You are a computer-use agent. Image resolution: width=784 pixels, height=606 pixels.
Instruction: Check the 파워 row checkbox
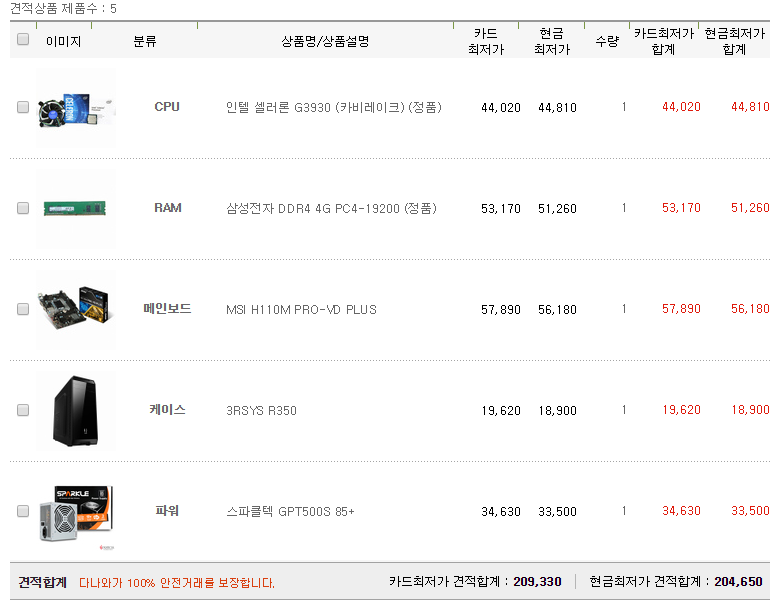tap(23, 511)
